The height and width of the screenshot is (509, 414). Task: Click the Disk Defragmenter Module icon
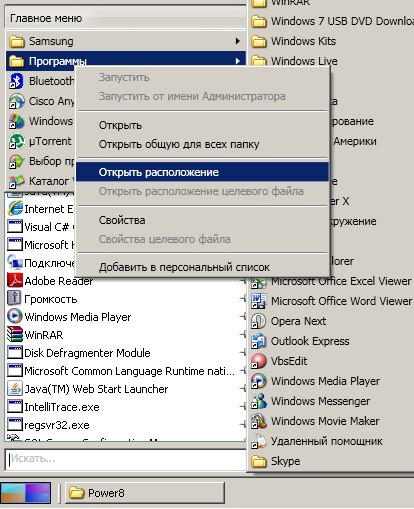[15, 352]
